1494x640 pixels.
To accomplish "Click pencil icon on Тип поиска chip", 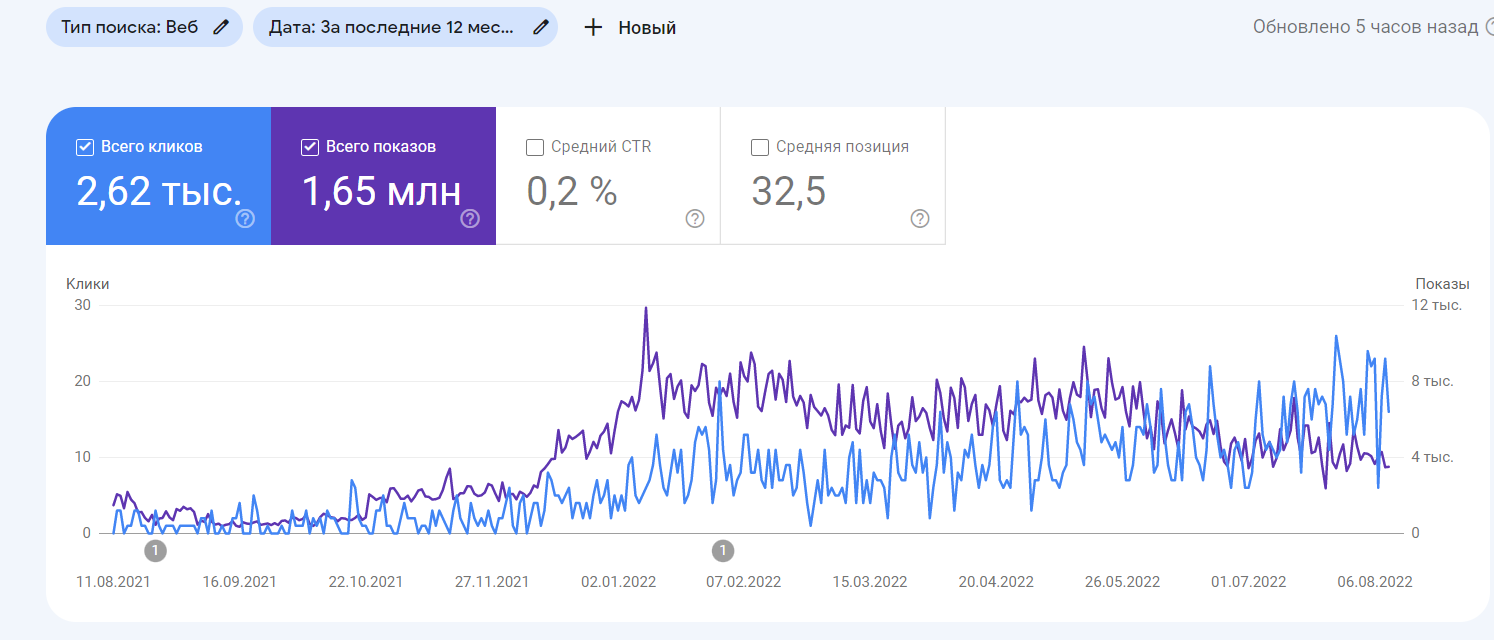I will [221, 27].
